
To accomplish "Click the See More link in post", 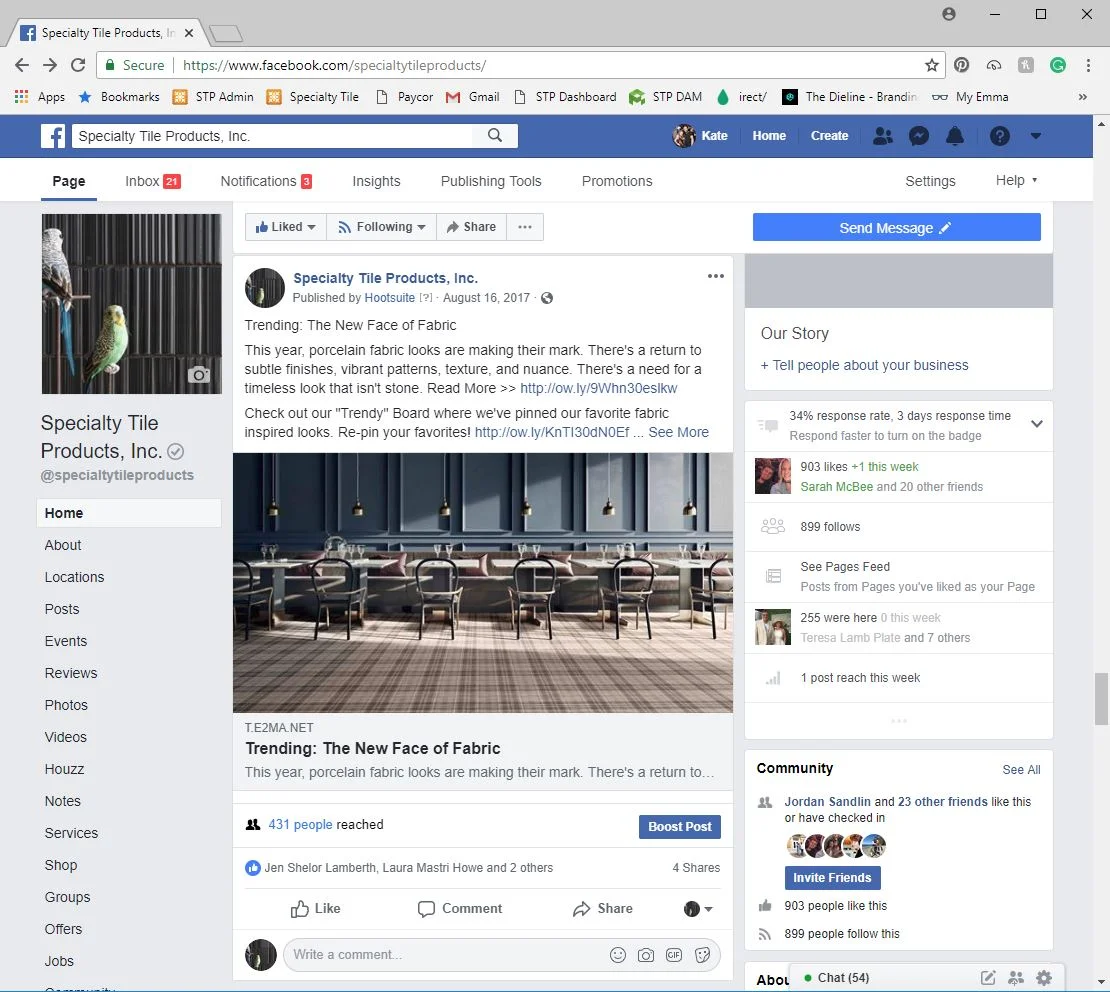I will coord(678,433).
